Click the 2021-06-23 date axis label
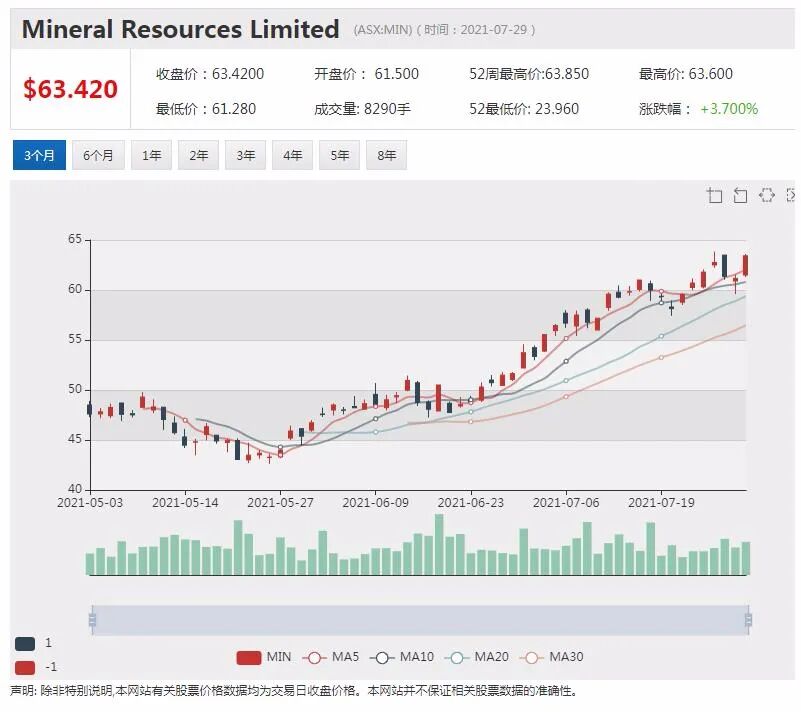This screenshot has height=712, width=801. (470, 503)
